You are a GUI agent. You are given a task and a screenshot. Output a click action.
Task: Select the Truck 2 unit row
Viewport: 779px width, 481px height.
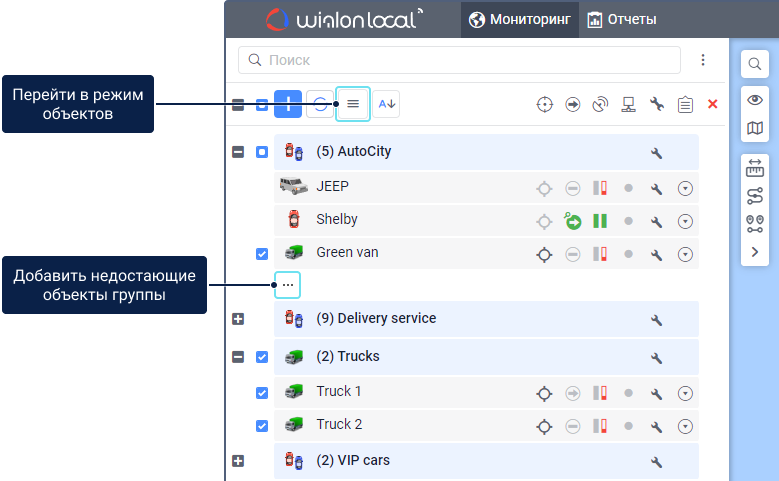point(486,425)
